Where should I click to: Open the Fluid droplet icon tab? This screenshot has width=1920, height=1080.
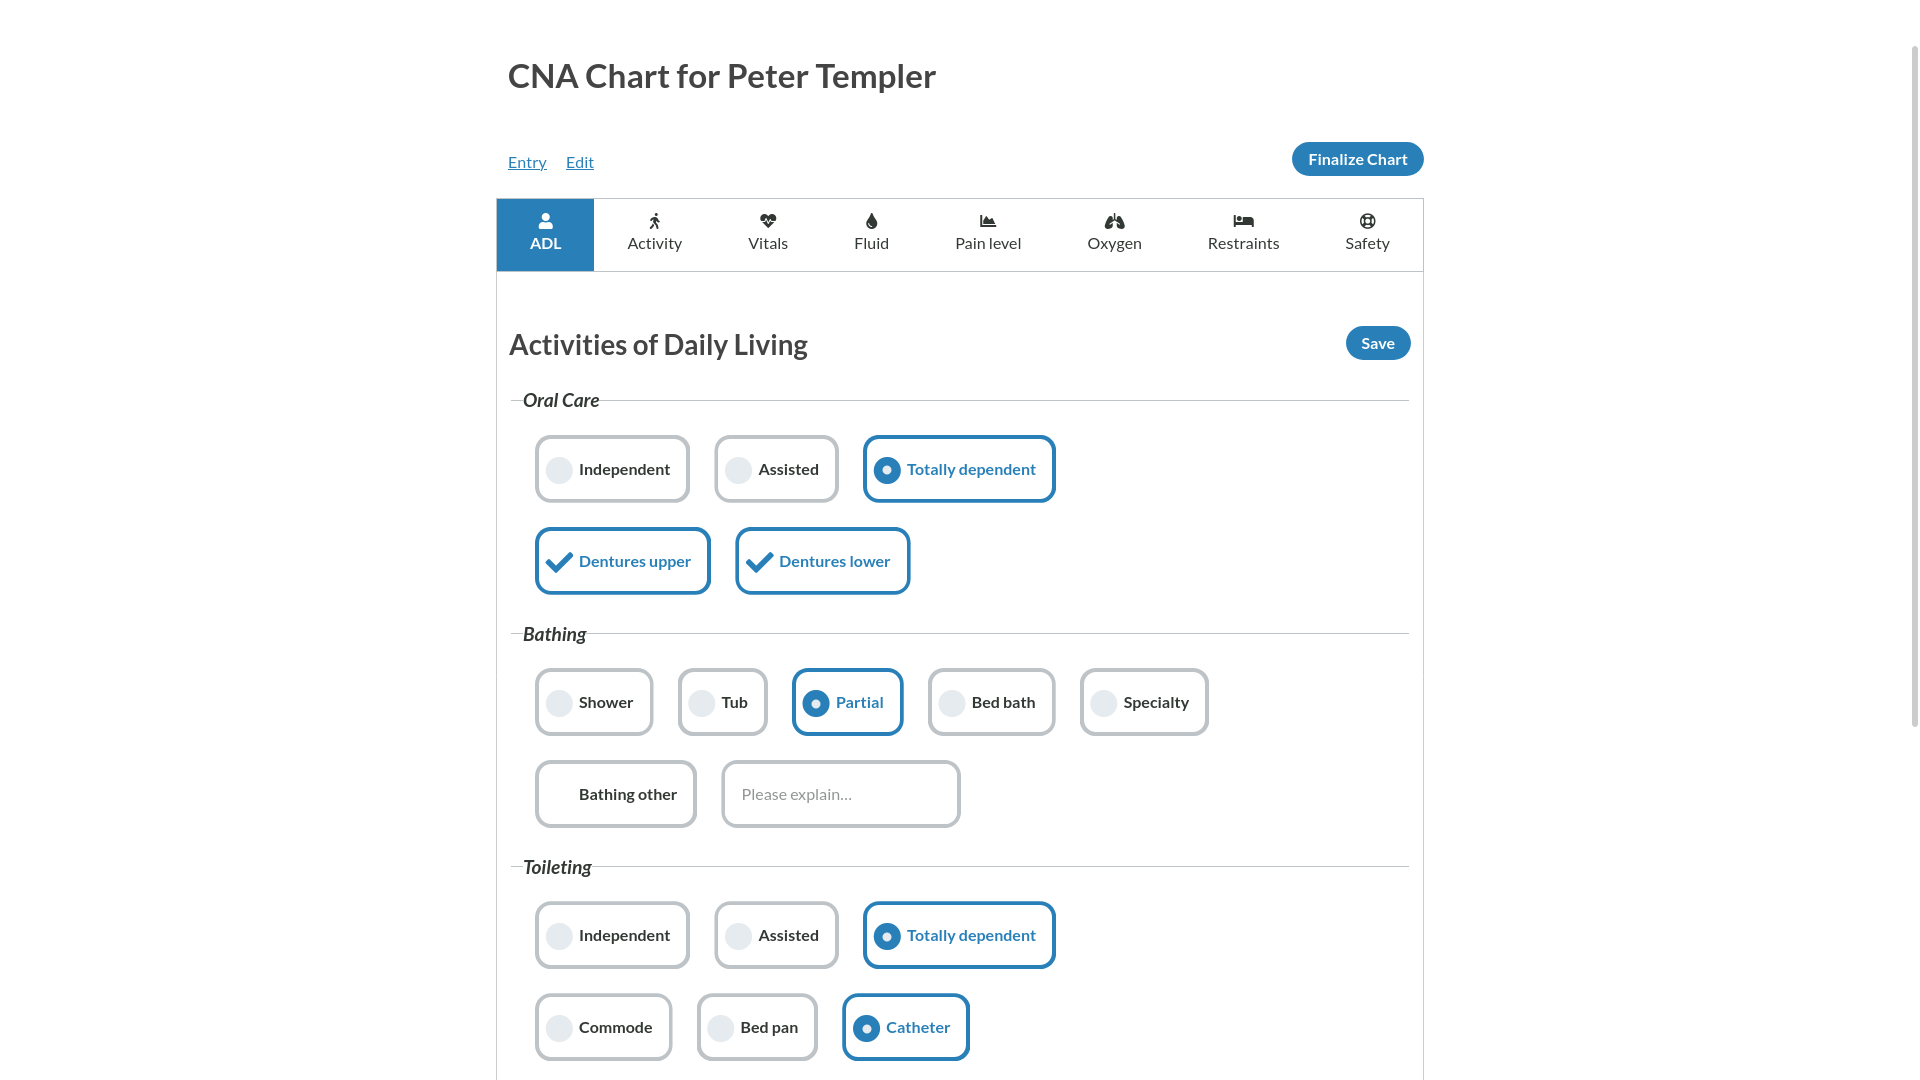coord(871,221)
